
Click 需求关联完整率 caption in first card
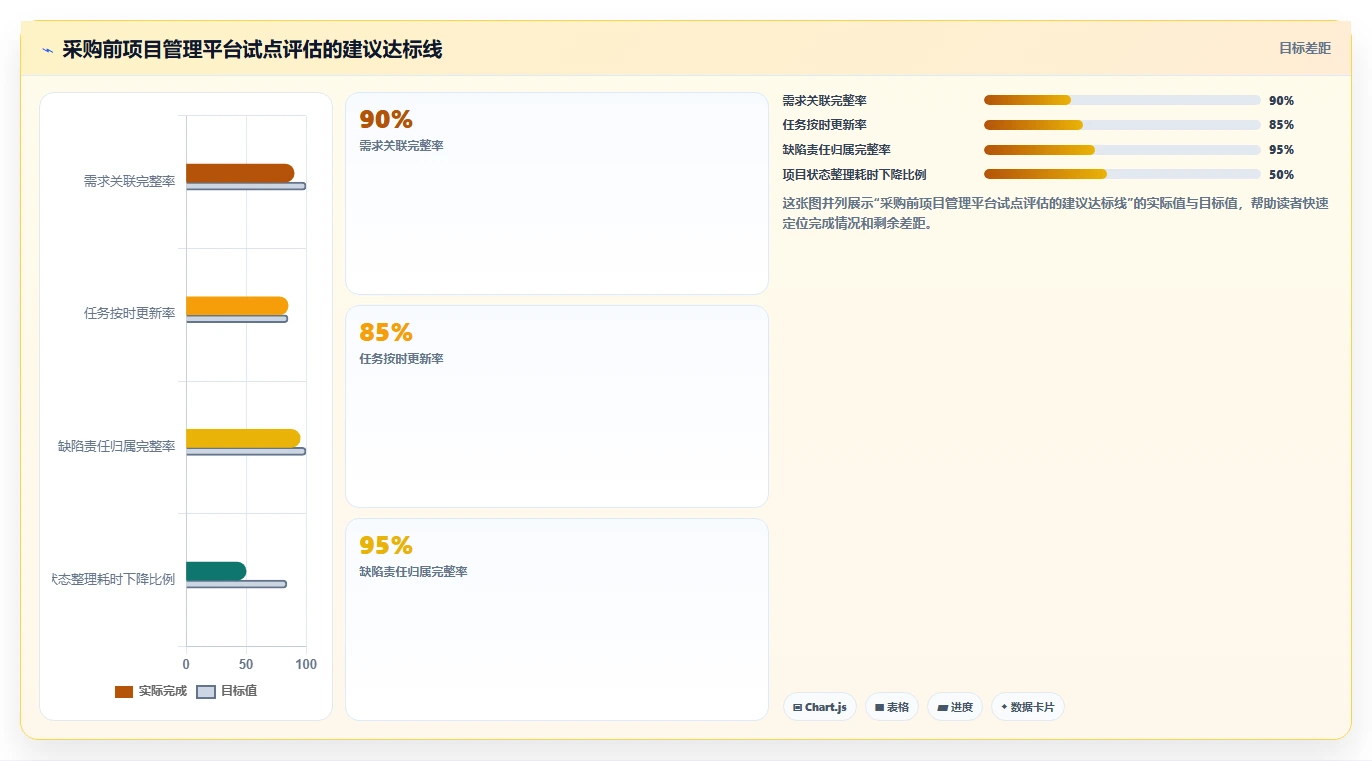pos(401,146)
